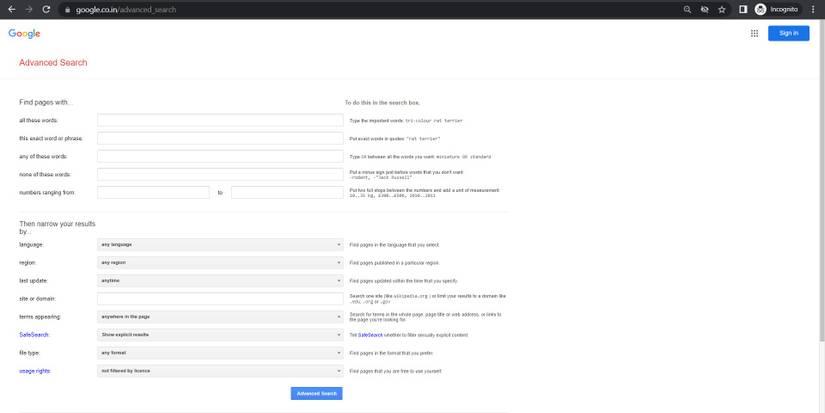
Task: Click the 'Find pages in the language that you select' text
Action: (395, 245)
